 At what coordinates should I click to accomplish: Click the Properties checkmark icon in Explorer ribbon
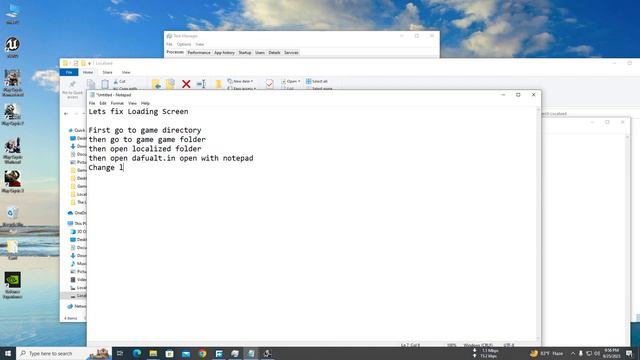coord(269,84)
